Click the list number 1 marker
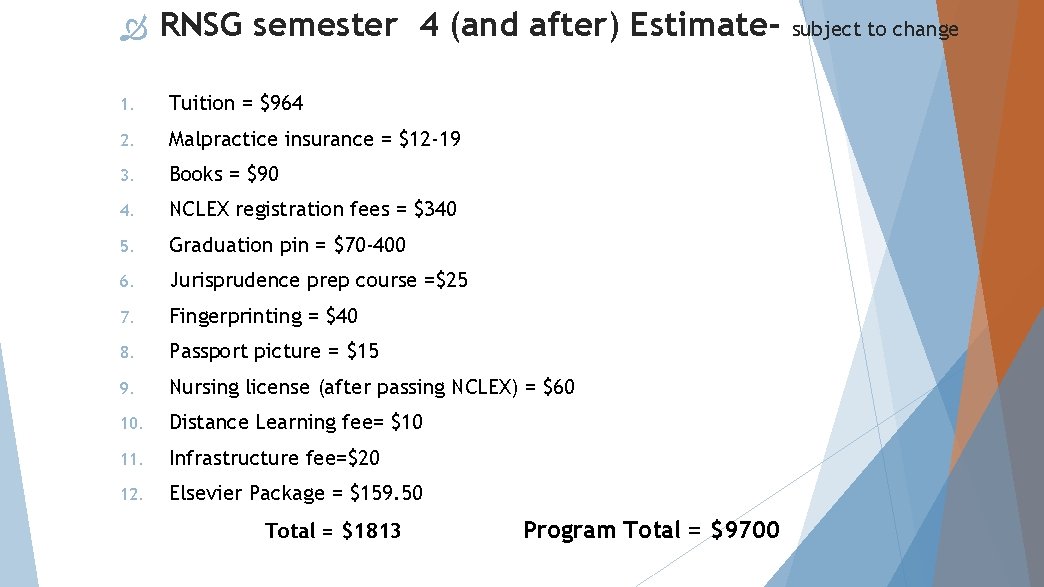Viewport: 1044px width, 587px height. 121,104
